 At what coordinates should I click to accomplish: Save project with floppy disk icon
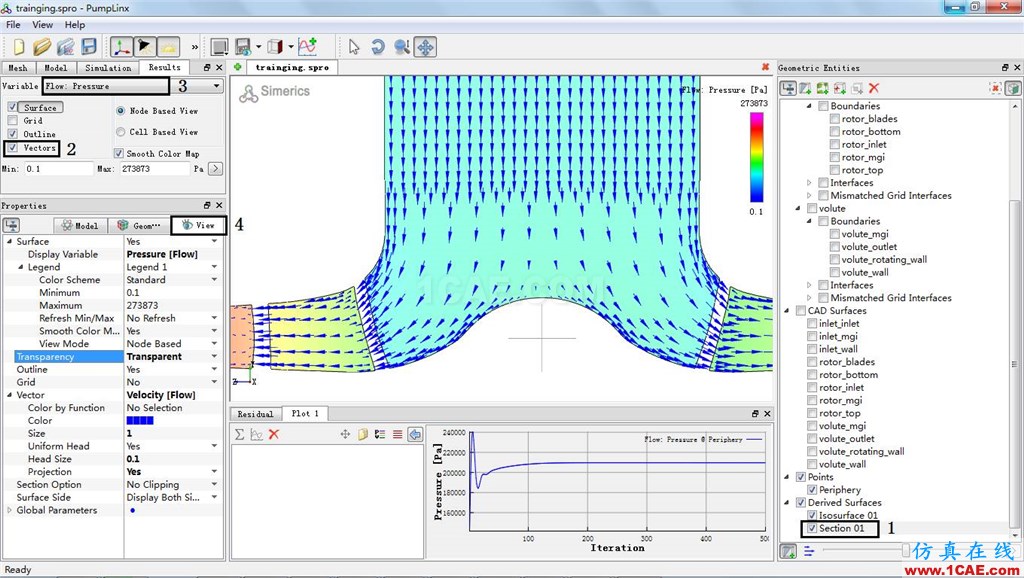coord(89,47)
